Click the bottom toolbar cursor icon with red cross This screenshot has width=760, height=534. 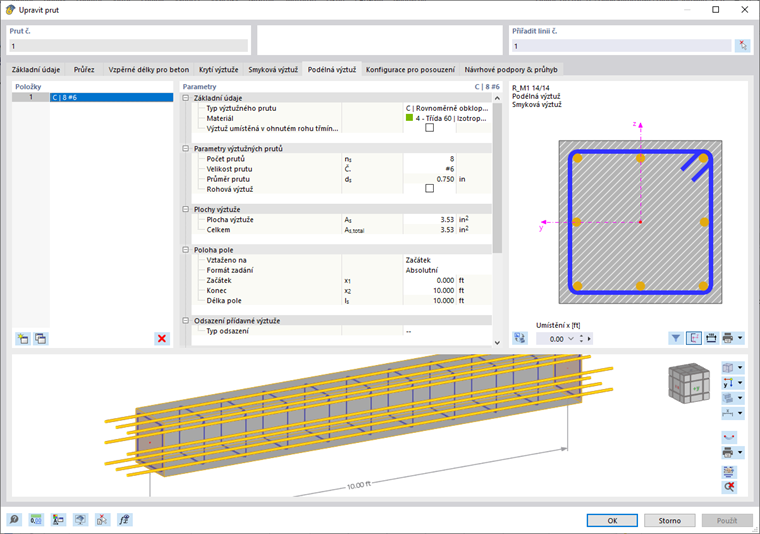pyautogui.click(x=102, y=520)
